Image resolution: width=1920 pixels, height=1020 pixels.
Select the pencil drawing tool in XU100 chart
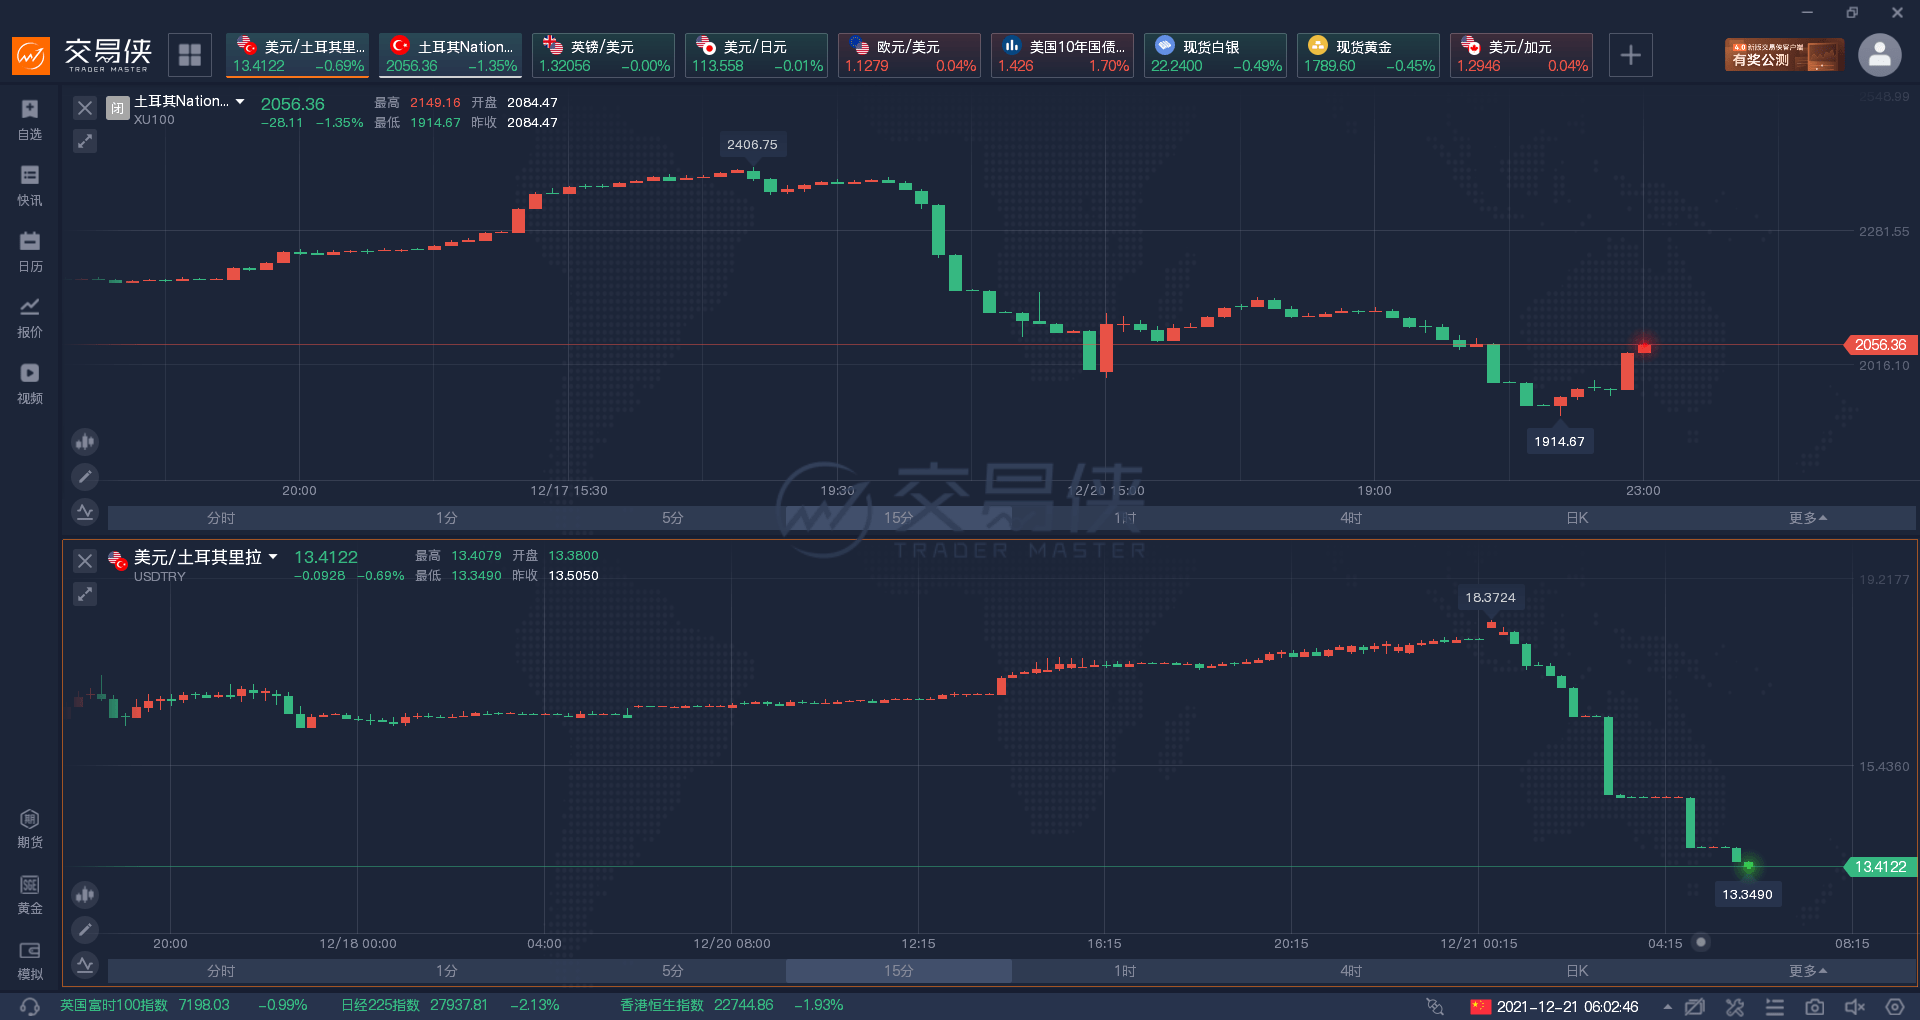pos(85,477)
